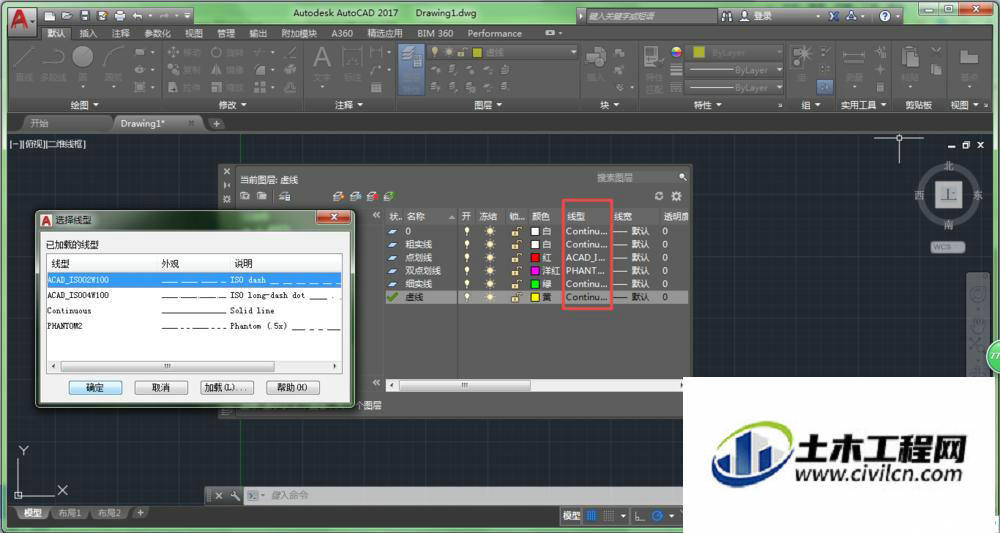
Task: Click the new drawing tab plus button
Action: pyautogui.click(x=216, y=124)
